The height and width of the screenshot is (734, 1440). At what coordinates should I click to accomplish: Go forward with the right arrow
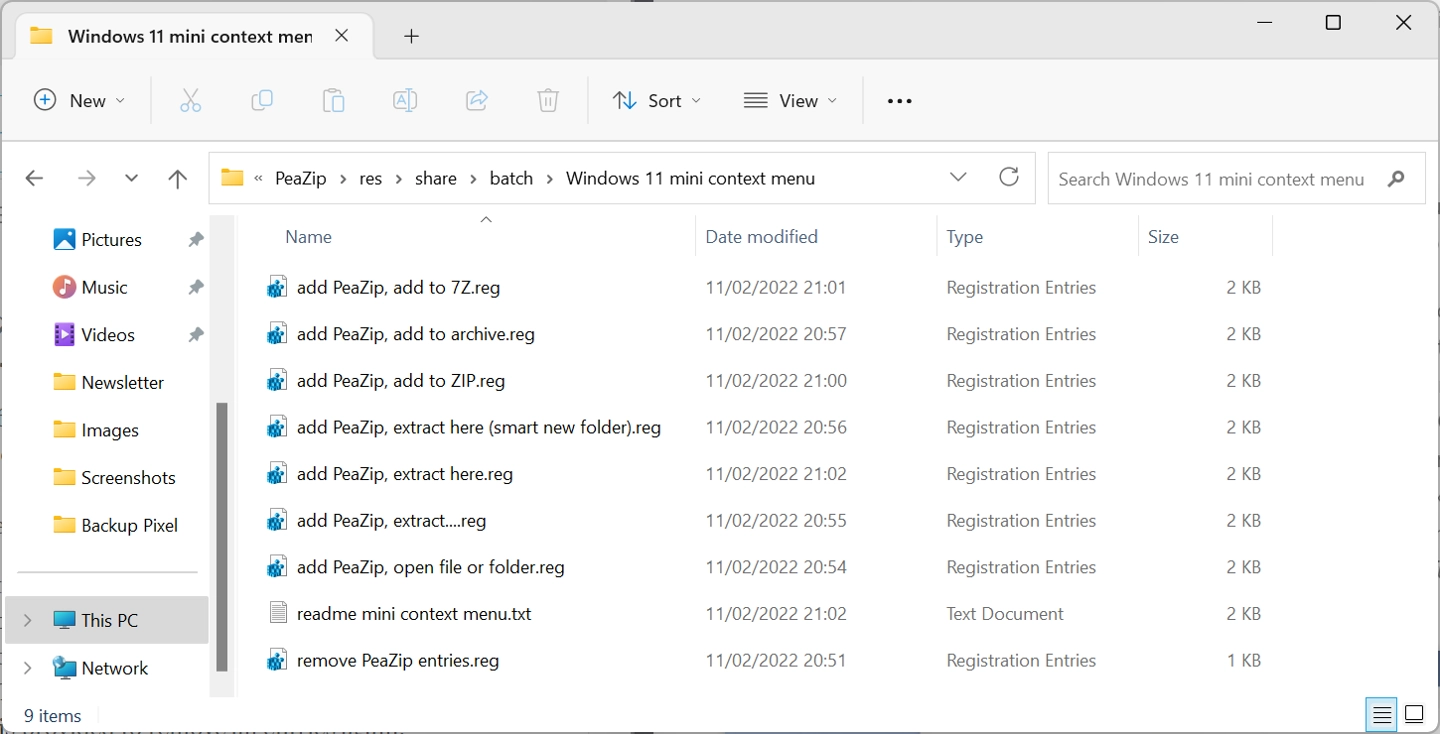click(x=87, y=179)
